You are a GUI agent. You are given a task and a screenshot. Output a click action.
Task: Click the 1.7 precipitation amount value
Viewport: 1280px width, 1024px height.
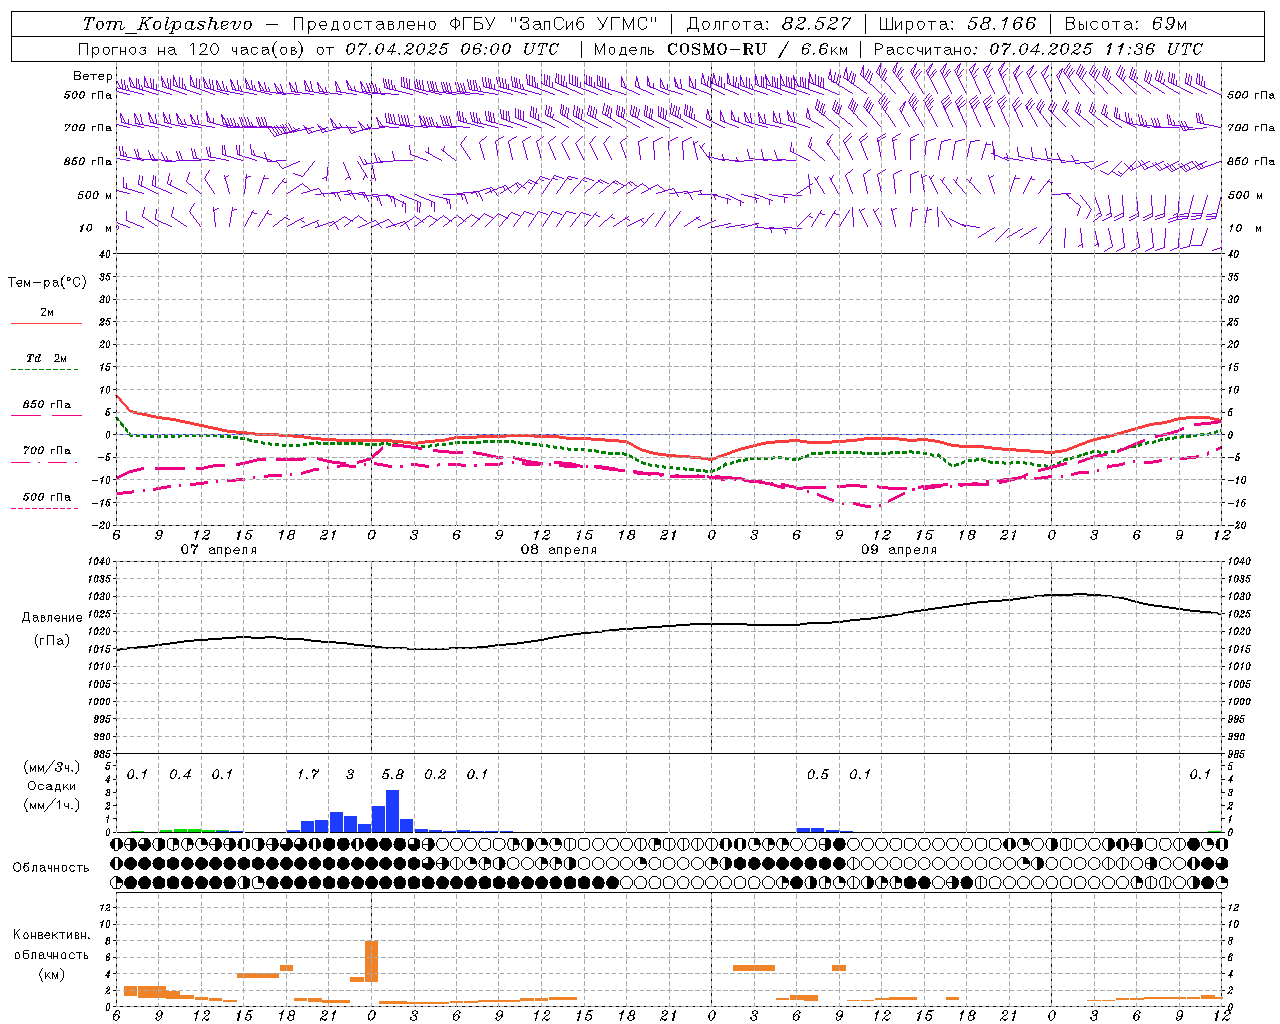tap(308, 774)
